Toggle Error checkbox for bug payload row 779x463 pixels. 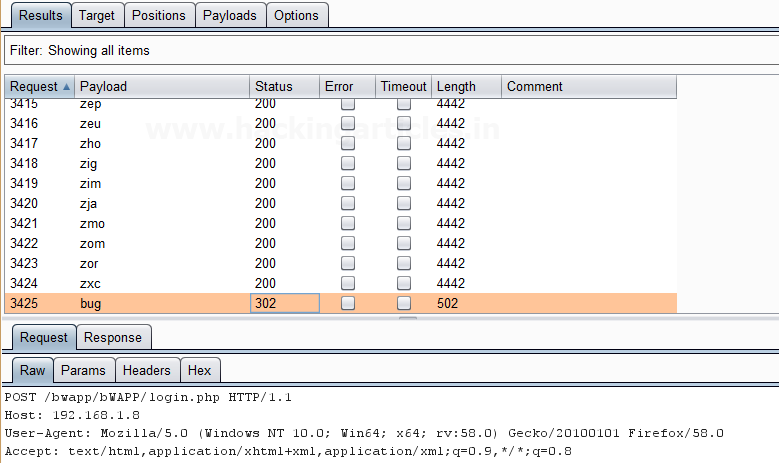pyautogui.click(x=348, y=303)
